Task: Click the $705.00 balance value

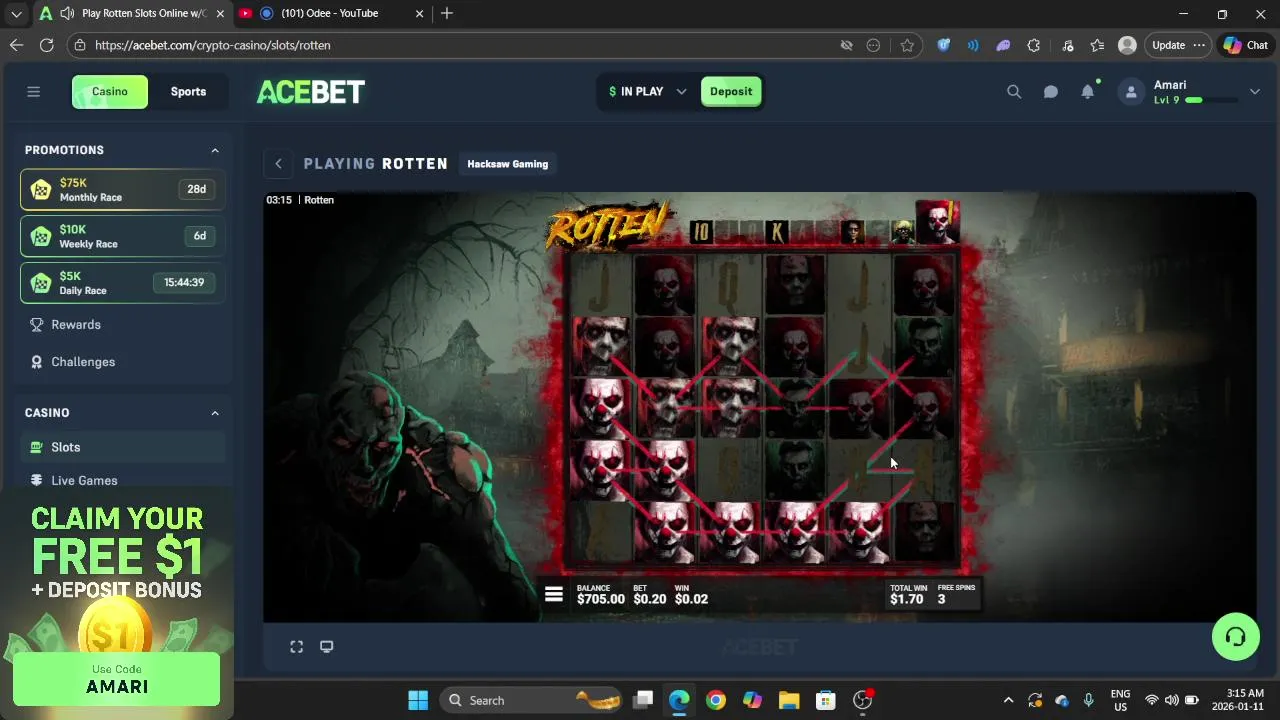Action: pyautogui.click(x=600, y=599)
